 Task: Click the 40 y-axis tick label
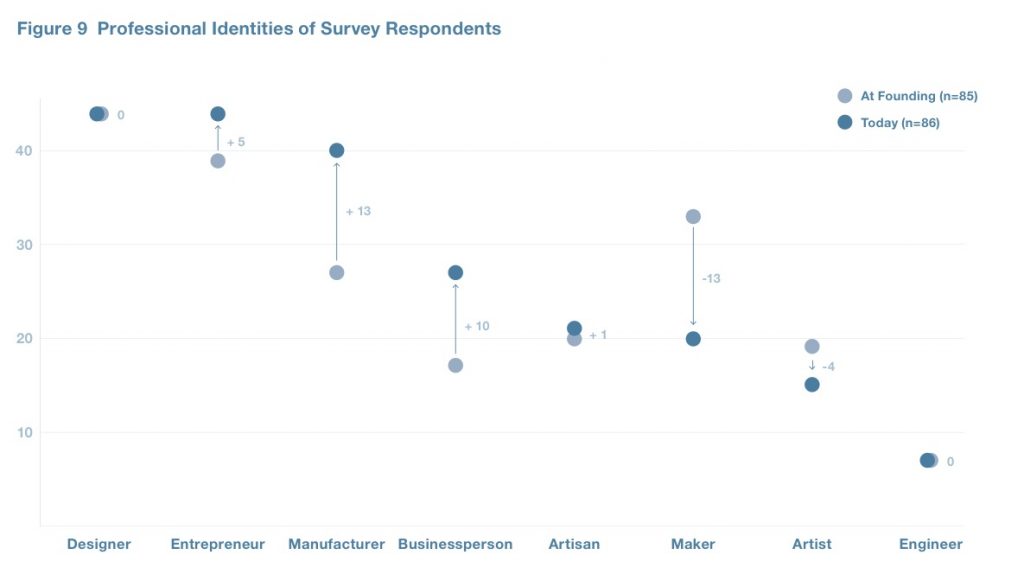[x=22, y=151]
